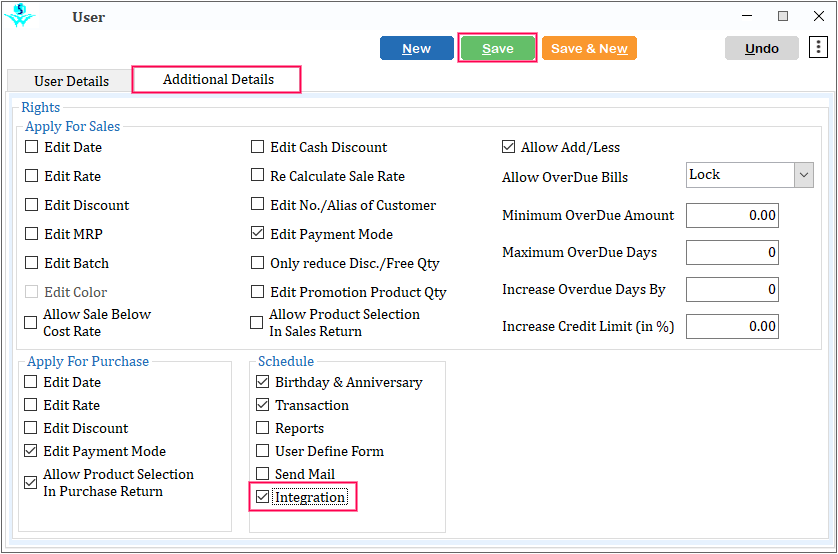This screenshot has width=838, height=554.
Task: Tick Edit Discount under Apply For Purchase
Action: tap(30, 427)
